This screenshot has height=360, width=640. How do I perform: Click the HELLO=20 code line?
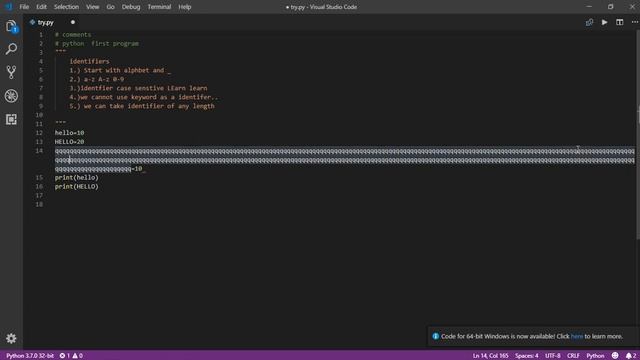click(69, 142)
